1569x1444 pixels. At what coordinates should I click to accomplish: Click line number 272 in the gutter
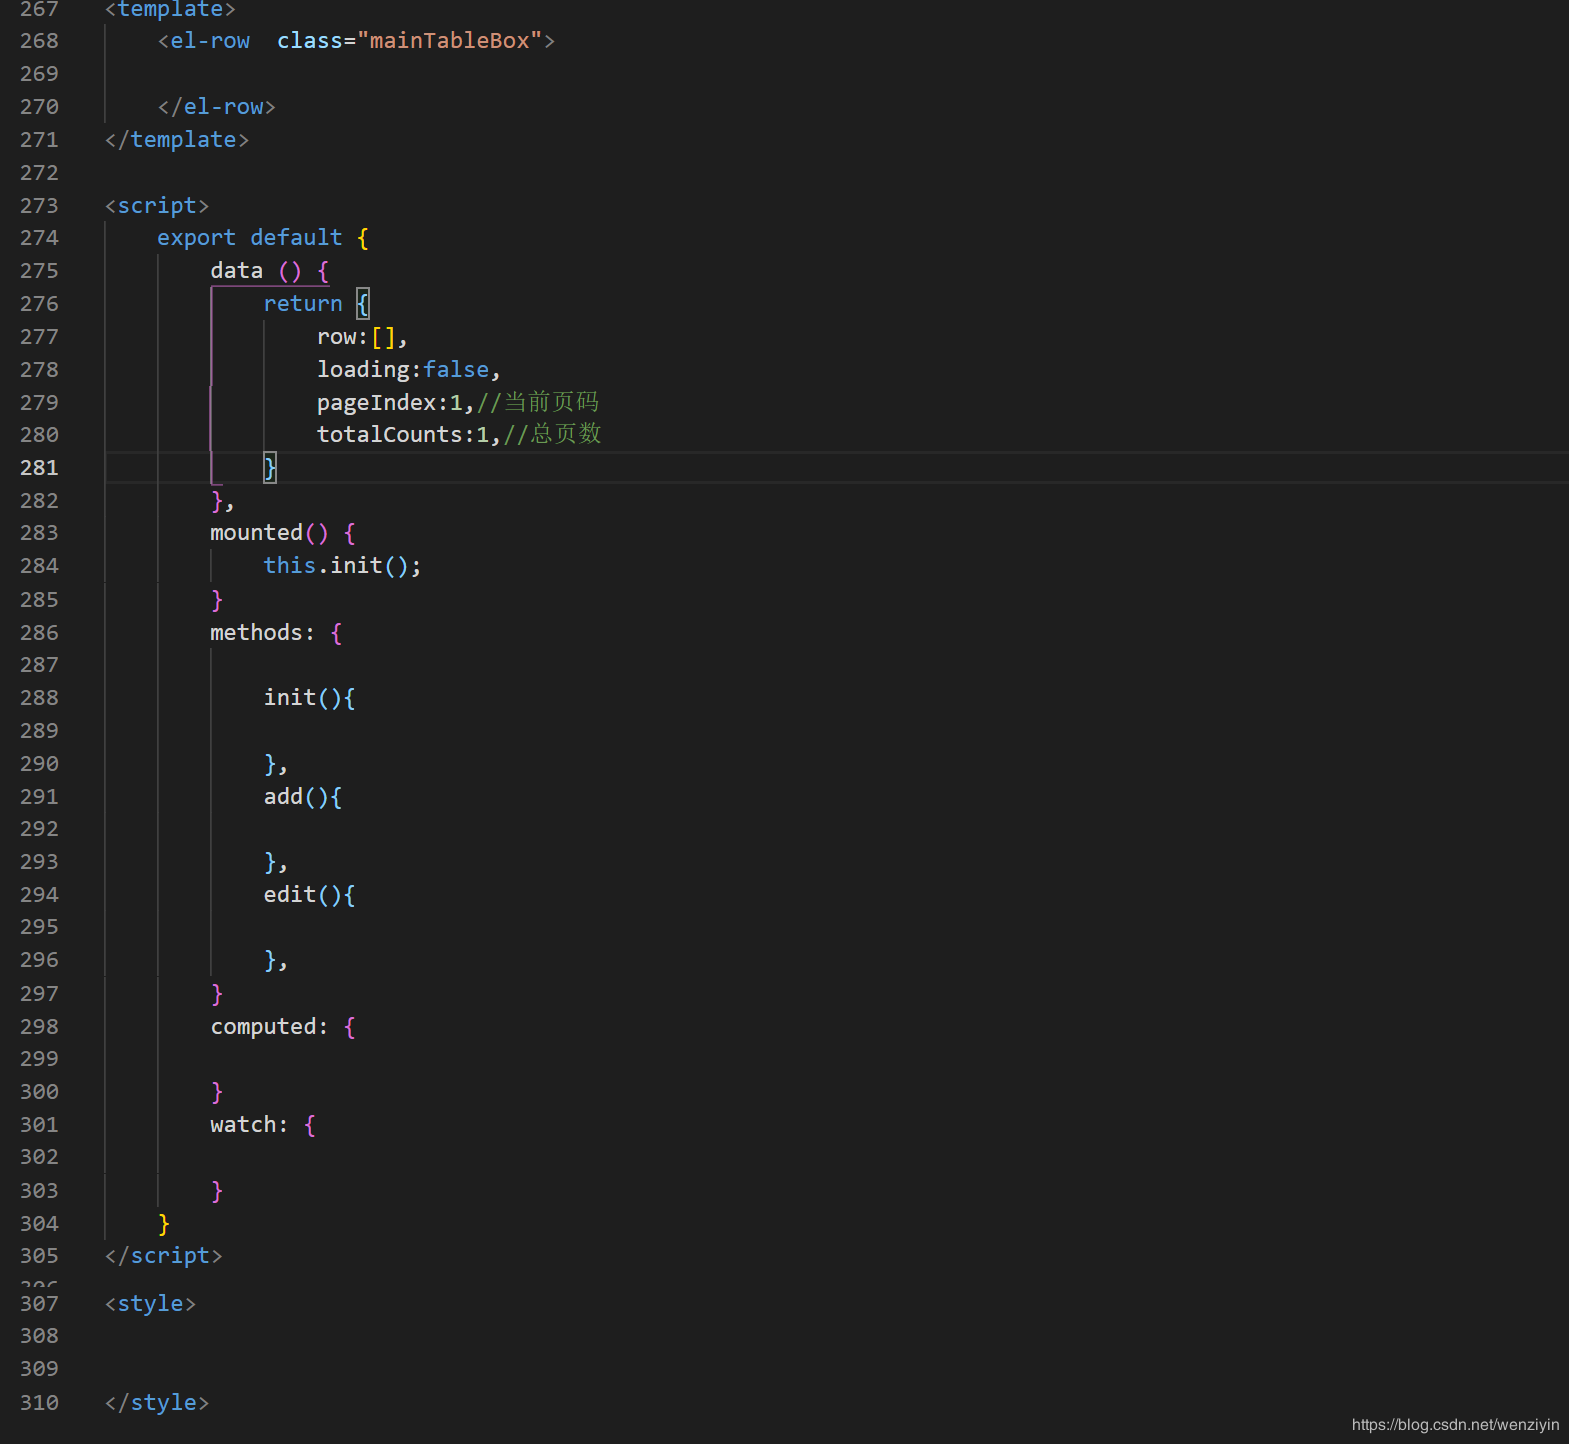[39, 173]
